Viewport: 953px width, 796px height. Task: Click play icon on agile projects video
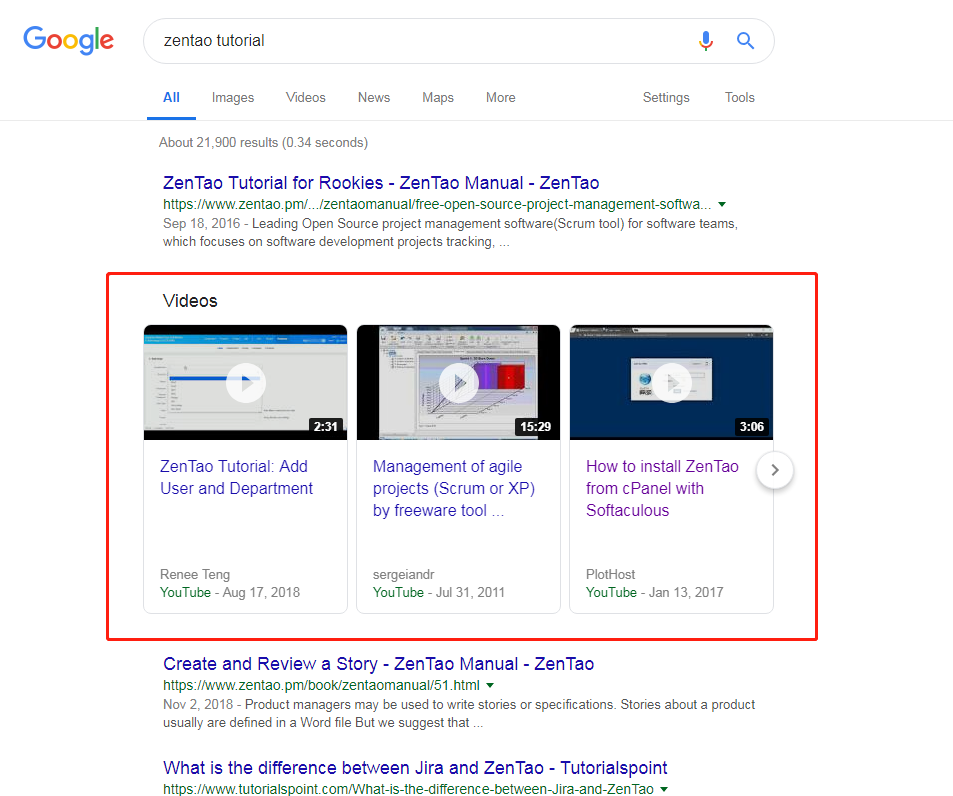(x=459, y=383)
